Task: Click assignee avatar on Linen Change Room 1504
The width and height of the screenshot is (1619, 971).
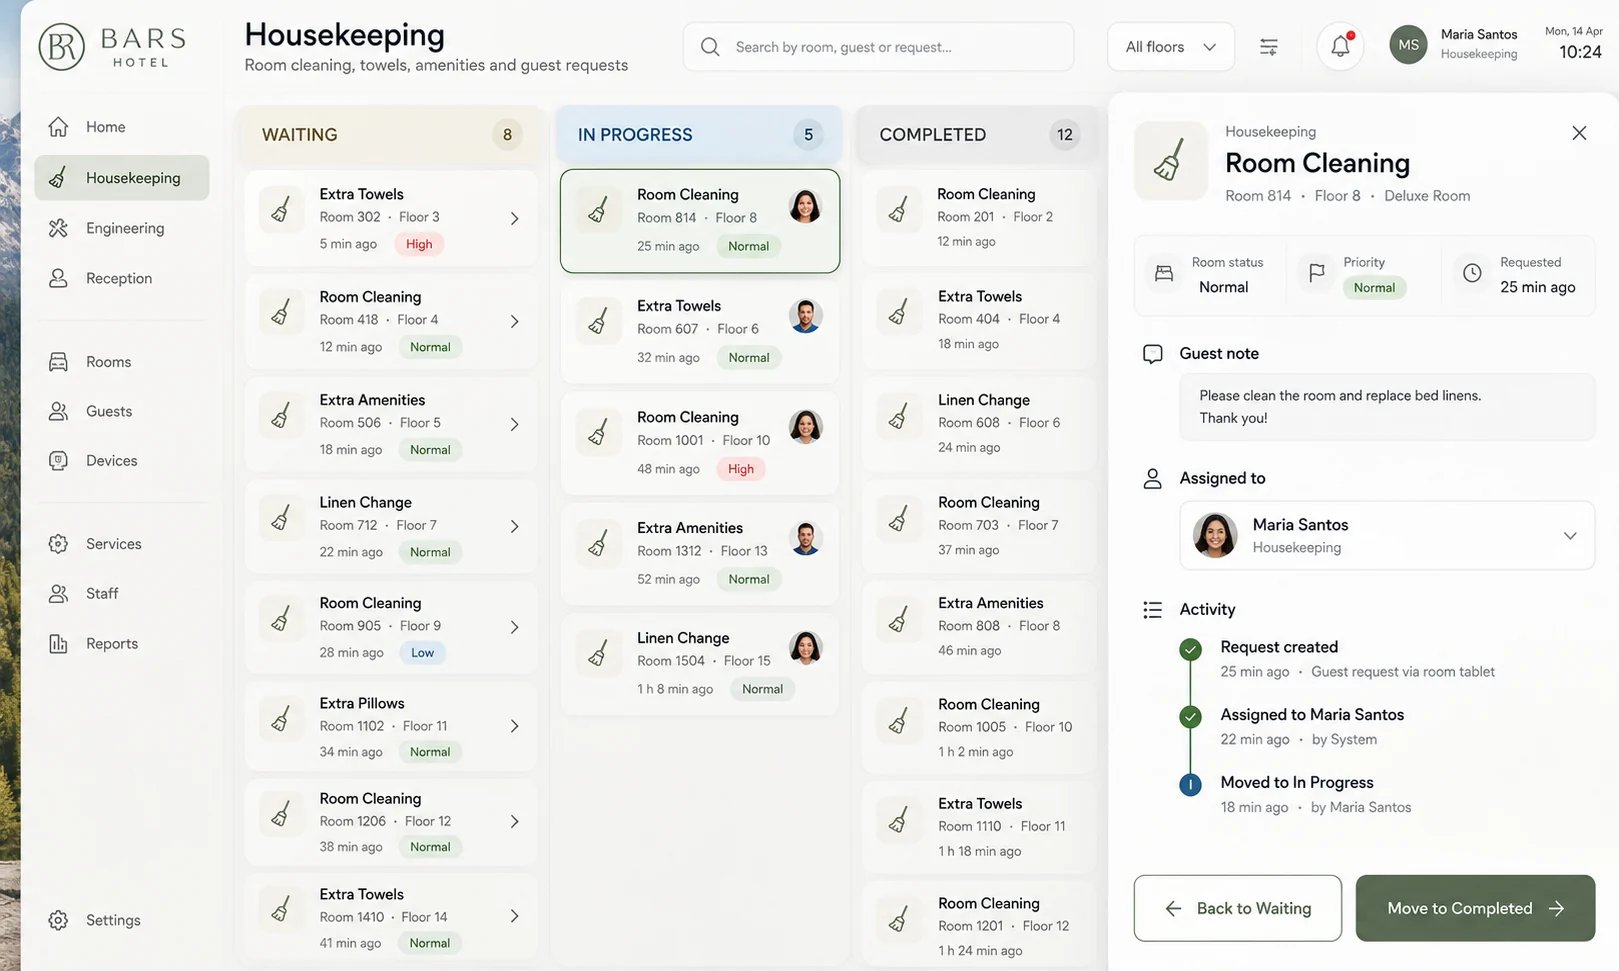Action: point(805,648)
